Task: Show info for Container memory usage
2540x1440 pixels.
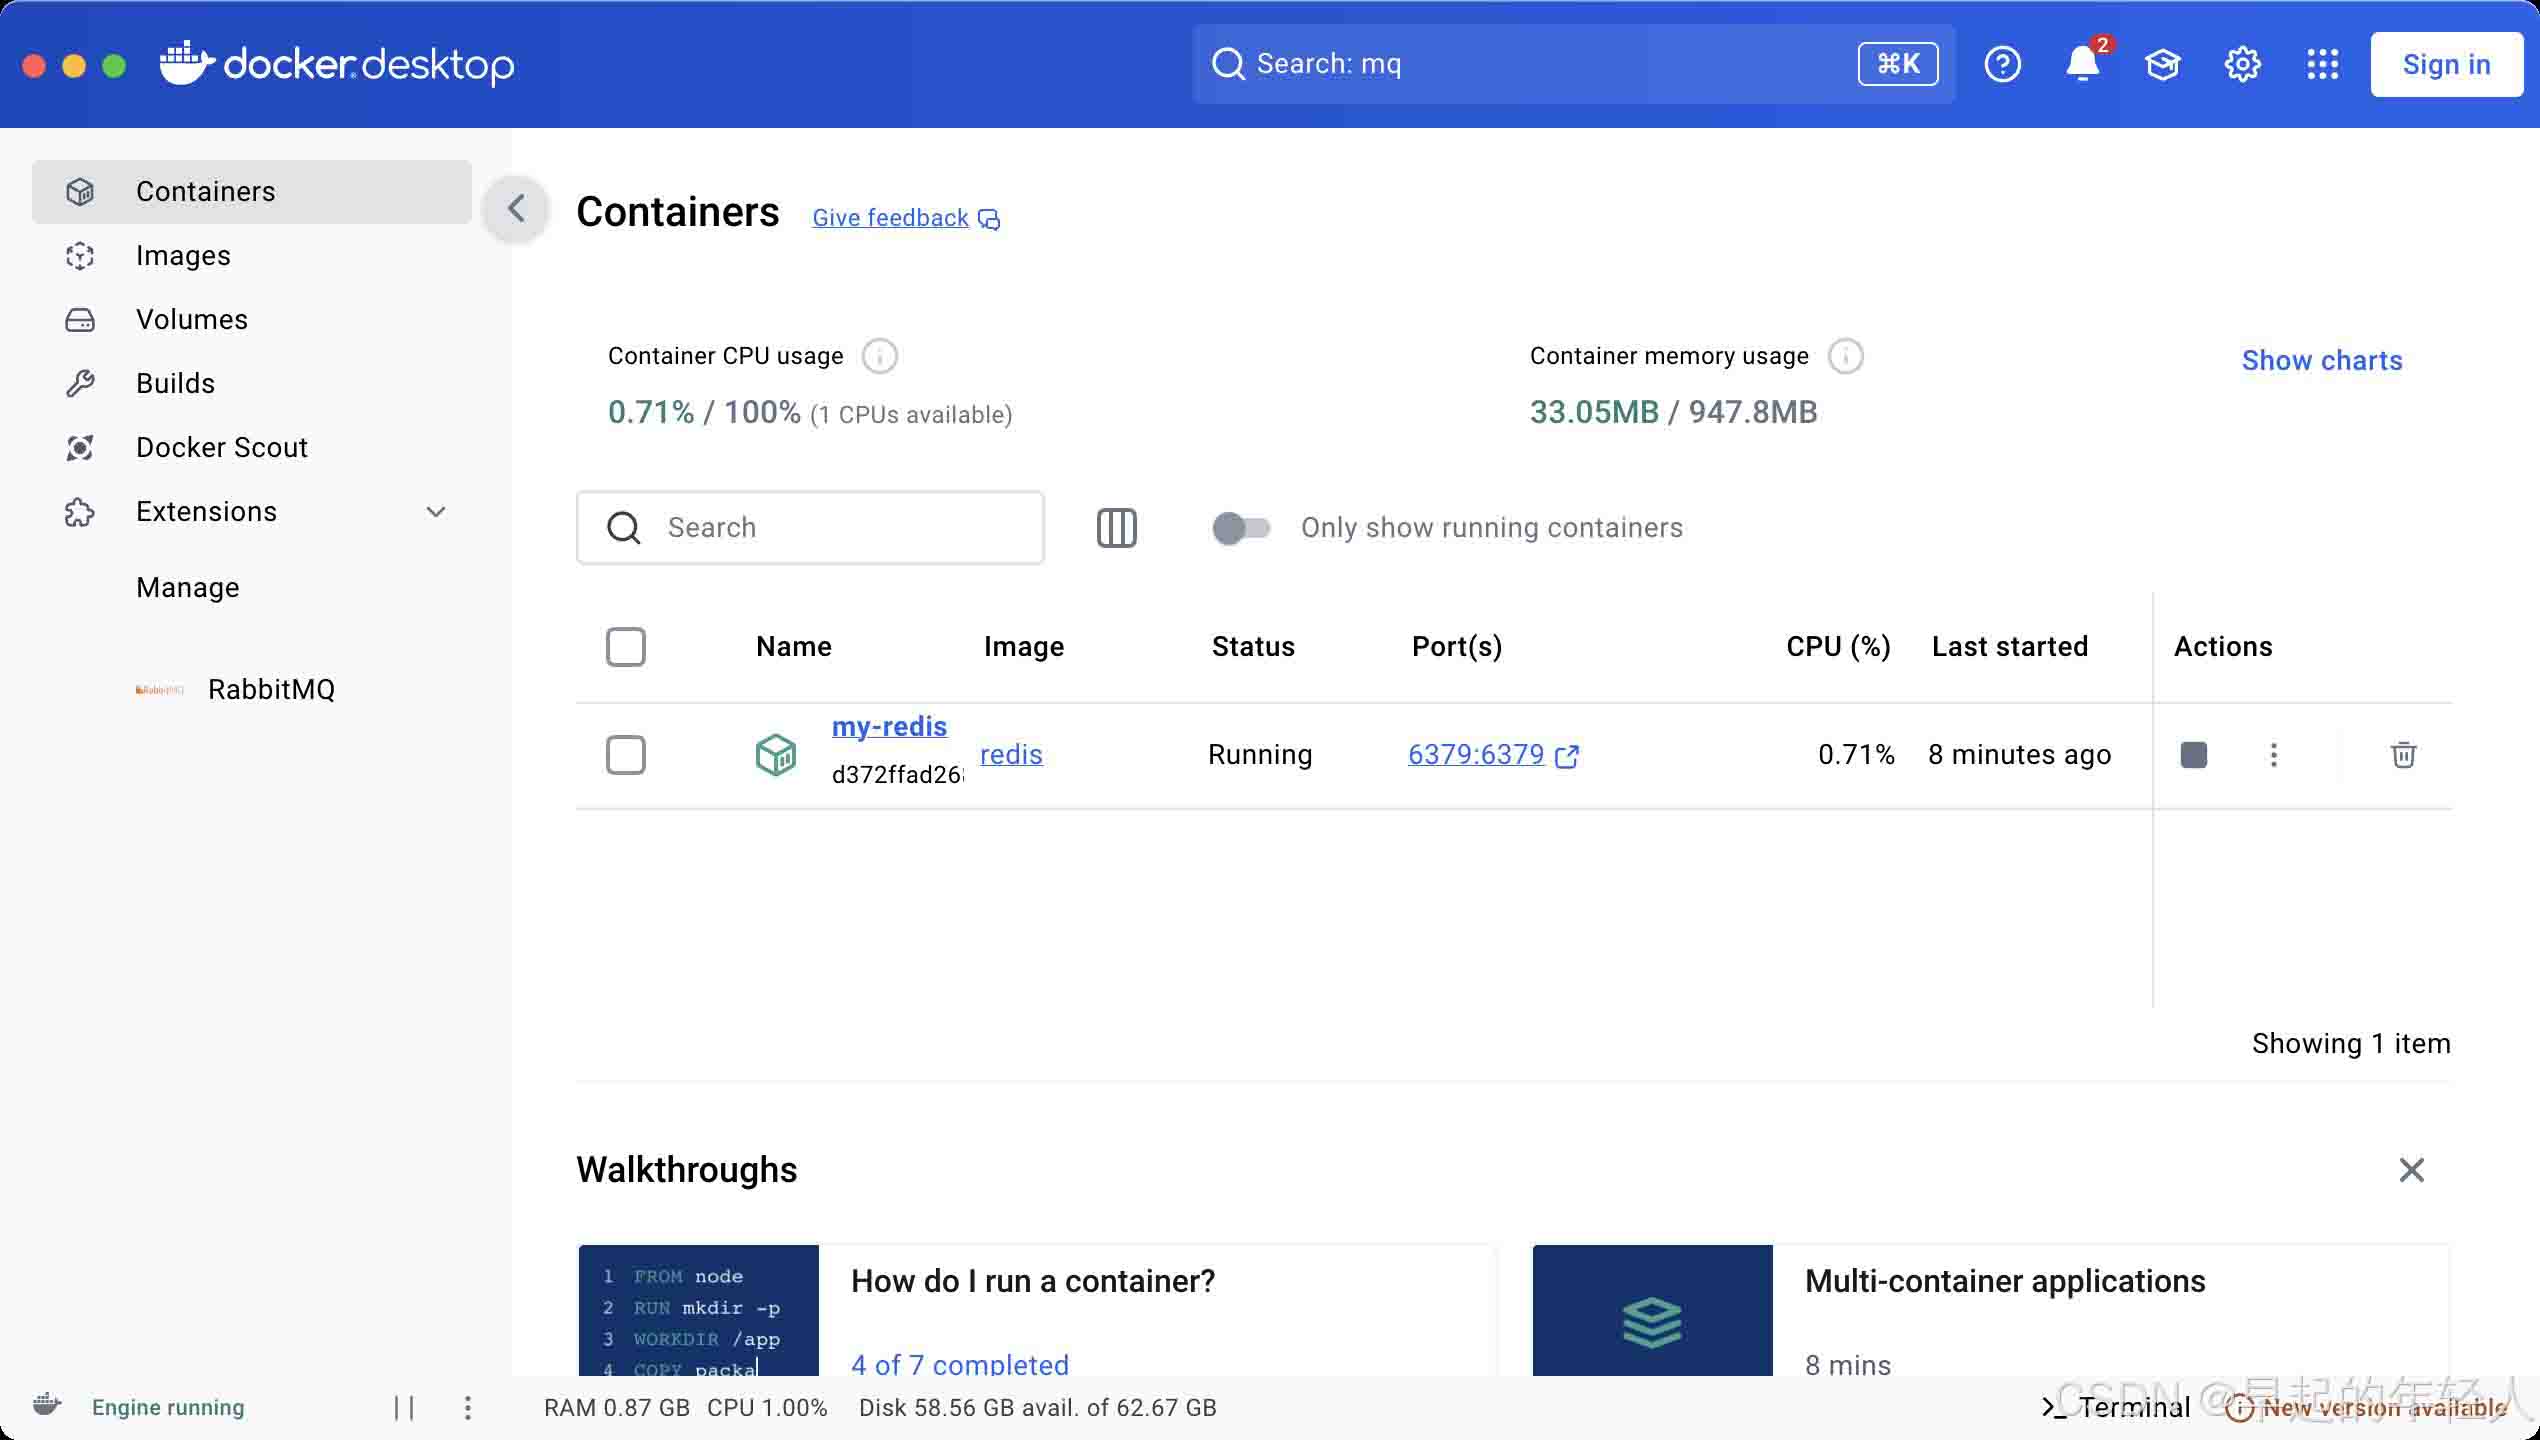Action: point(1846,356)
